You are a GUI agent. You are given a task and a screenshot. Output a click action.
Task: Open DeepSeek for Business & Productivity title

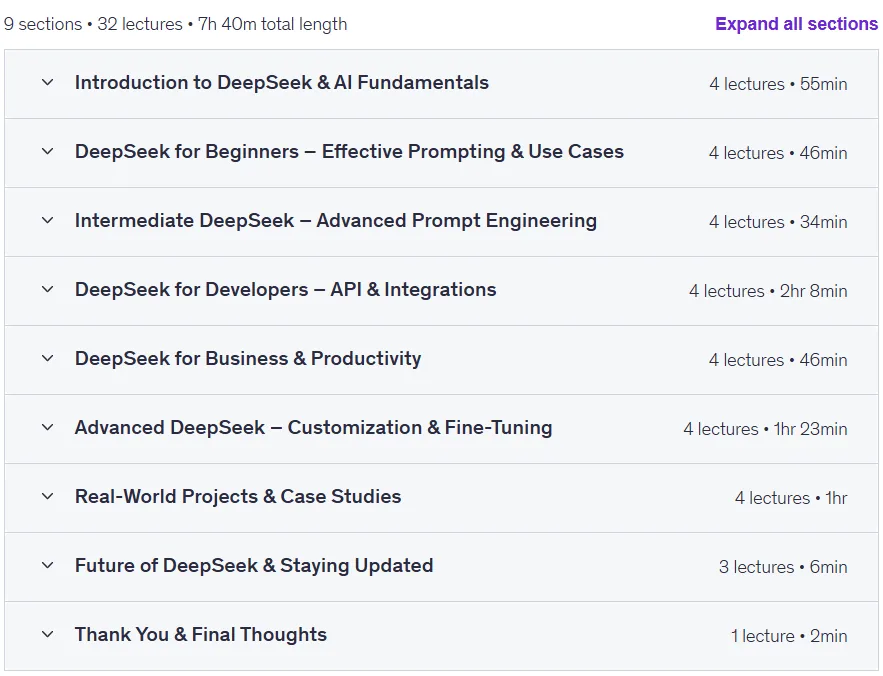(248, 359)
